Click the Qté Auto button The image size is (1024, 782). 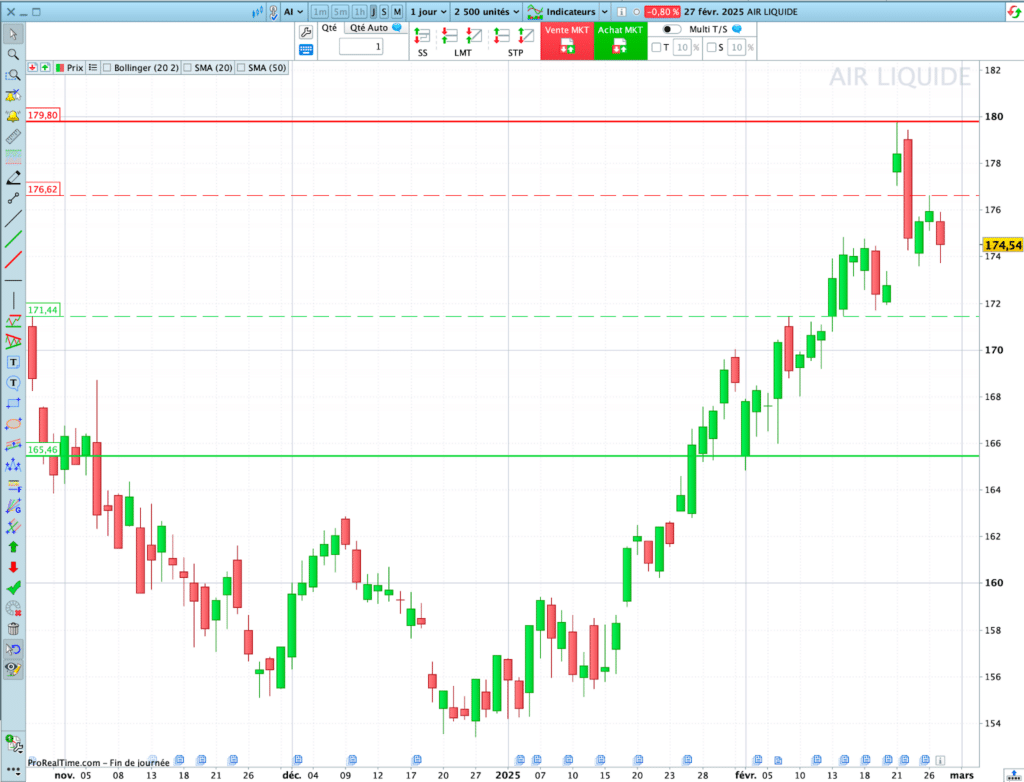click(x=376, y=28)
